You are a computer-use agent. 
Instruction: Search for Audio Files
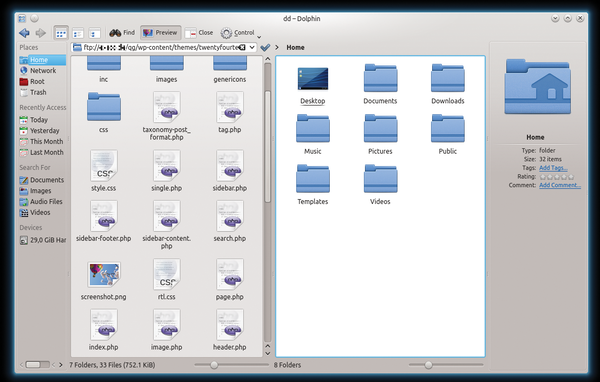pos(42,201)
